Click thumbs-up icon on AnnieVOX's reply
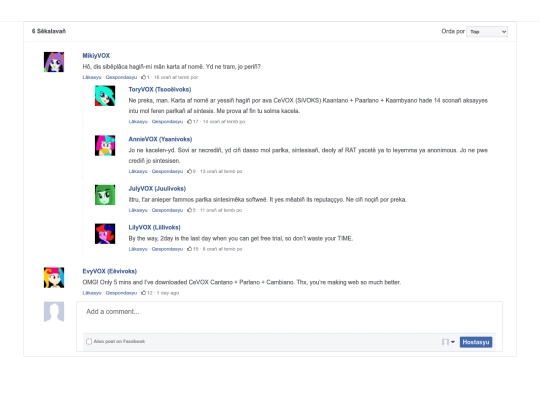The width and height of the screenshot is (540, 405). pyautogui.click(x=189, y=171)
